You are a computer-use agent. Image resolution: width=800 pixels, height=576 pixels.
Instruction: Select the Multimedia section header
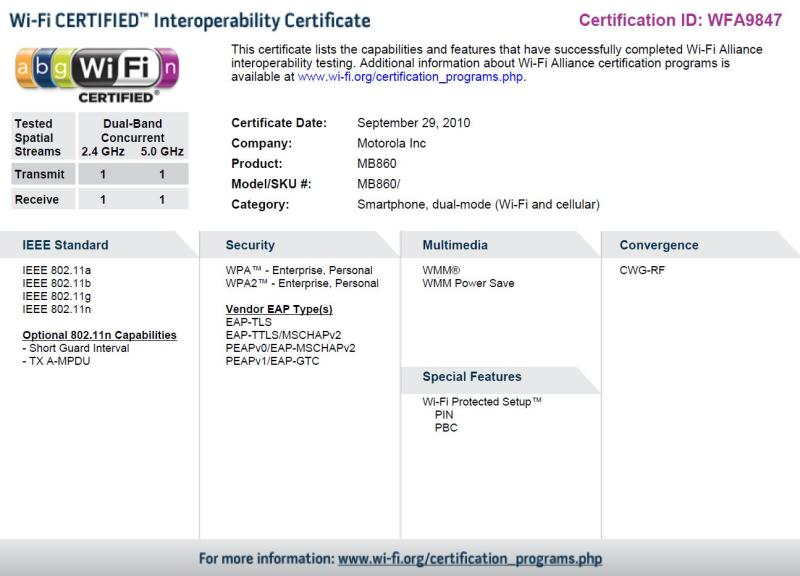(455, 245)
